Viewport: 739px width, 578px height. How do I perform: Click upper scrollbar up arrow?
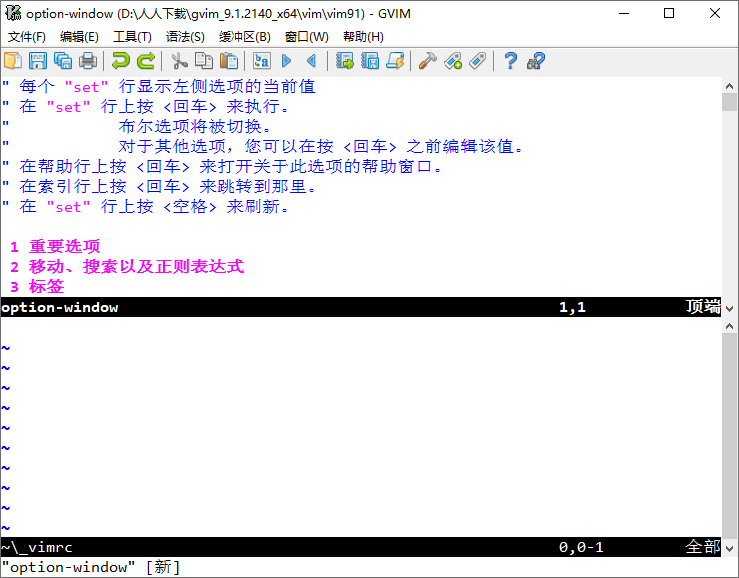(x=730, y=86)
